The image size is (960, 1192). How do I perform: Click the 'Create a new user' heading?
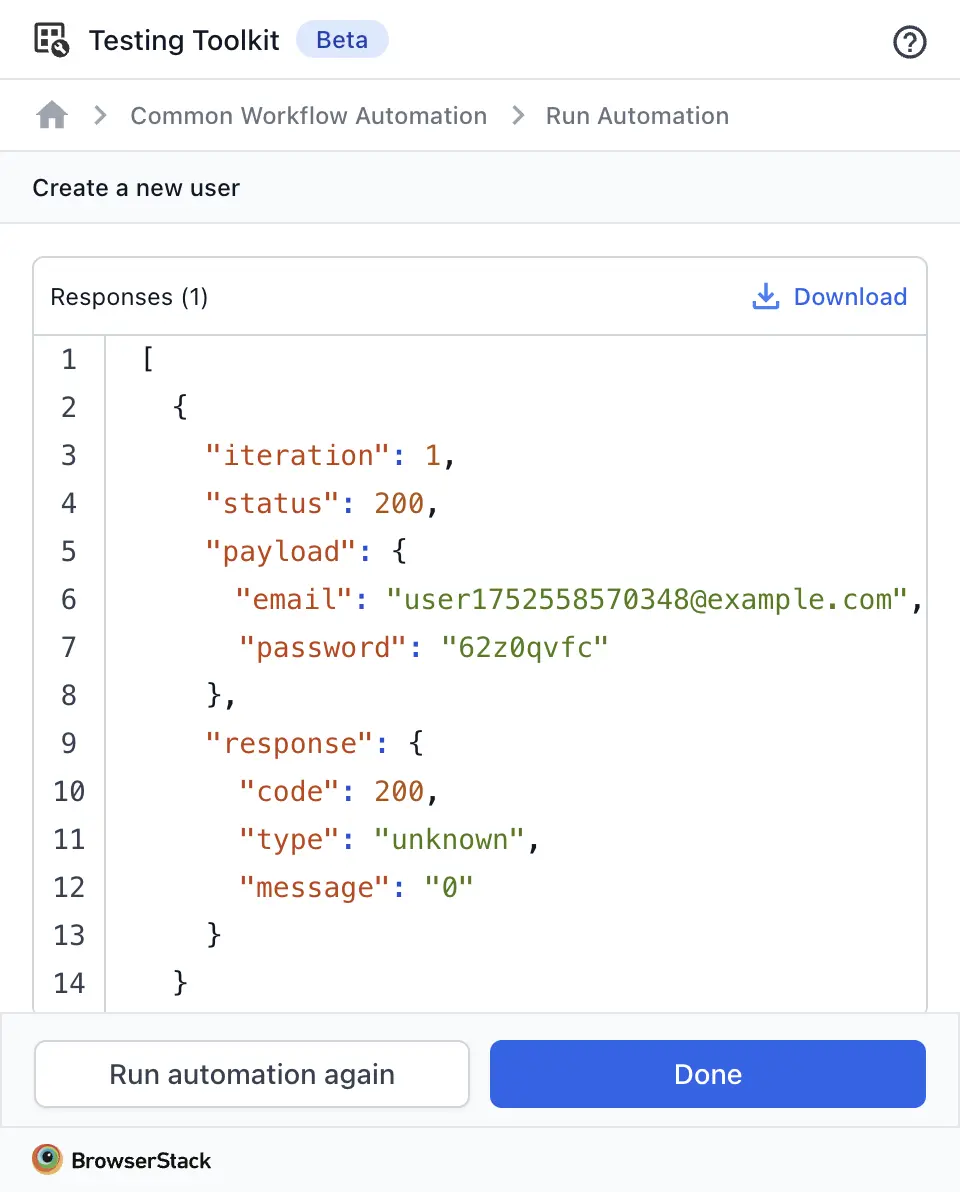(x=136, y=188)
